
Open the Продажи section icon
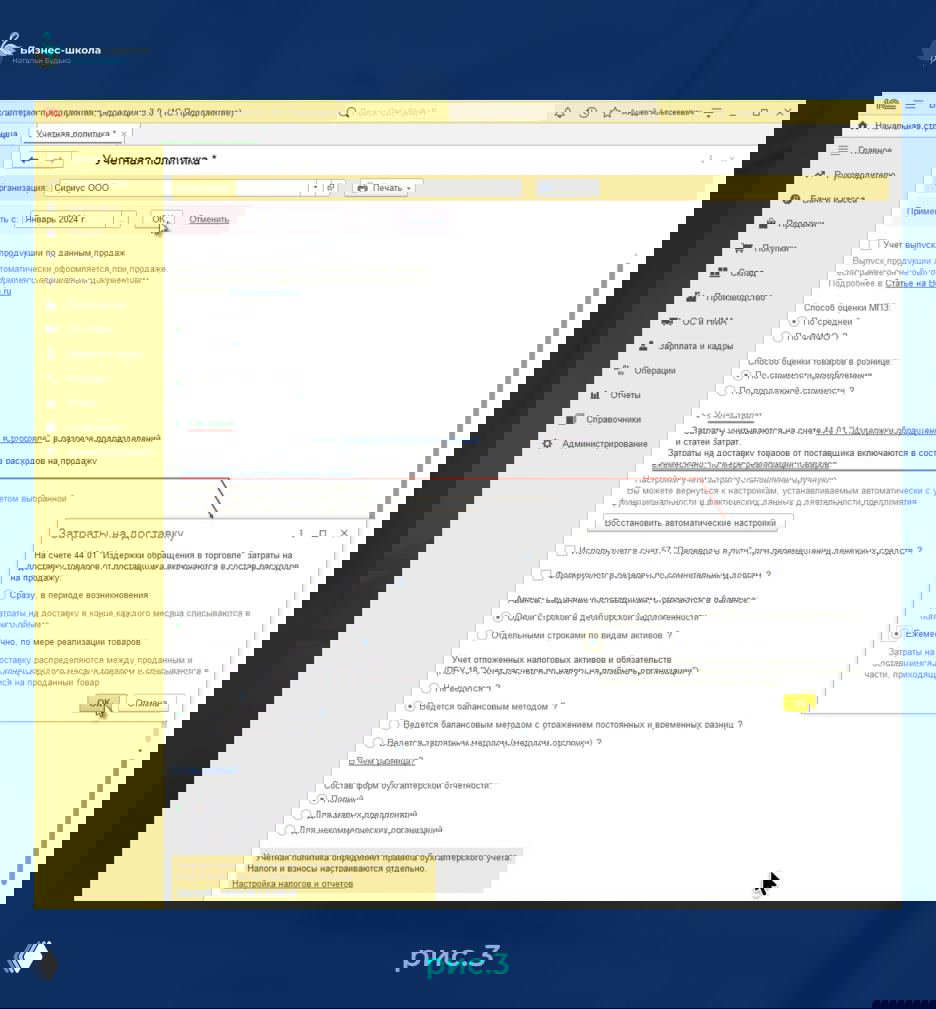pos(768,223)
